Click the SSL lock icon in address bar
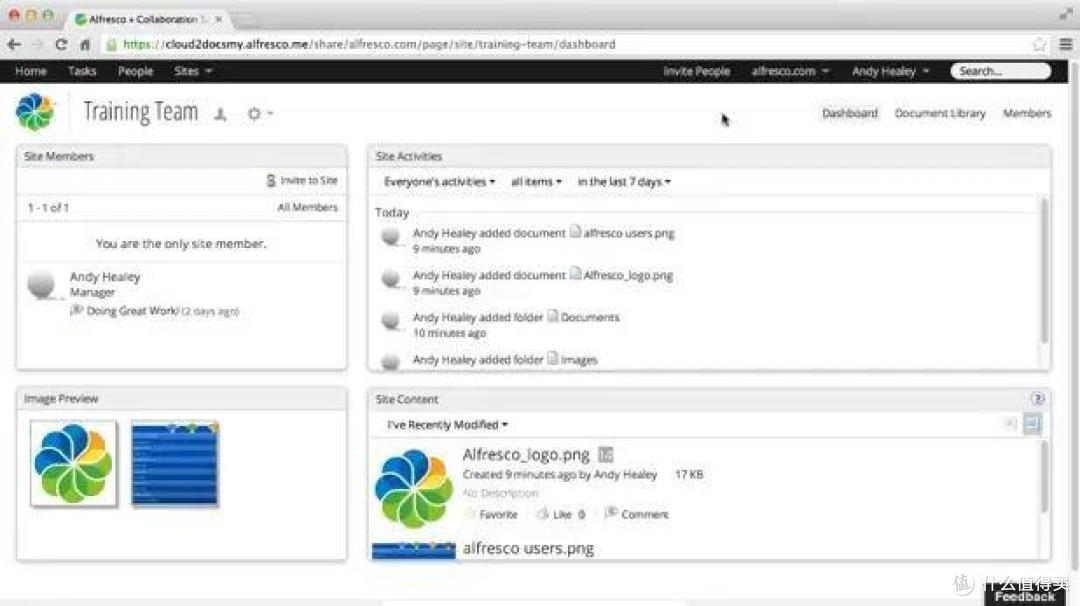The height and width of the screenshot is (606, 1080). point(111,45)
